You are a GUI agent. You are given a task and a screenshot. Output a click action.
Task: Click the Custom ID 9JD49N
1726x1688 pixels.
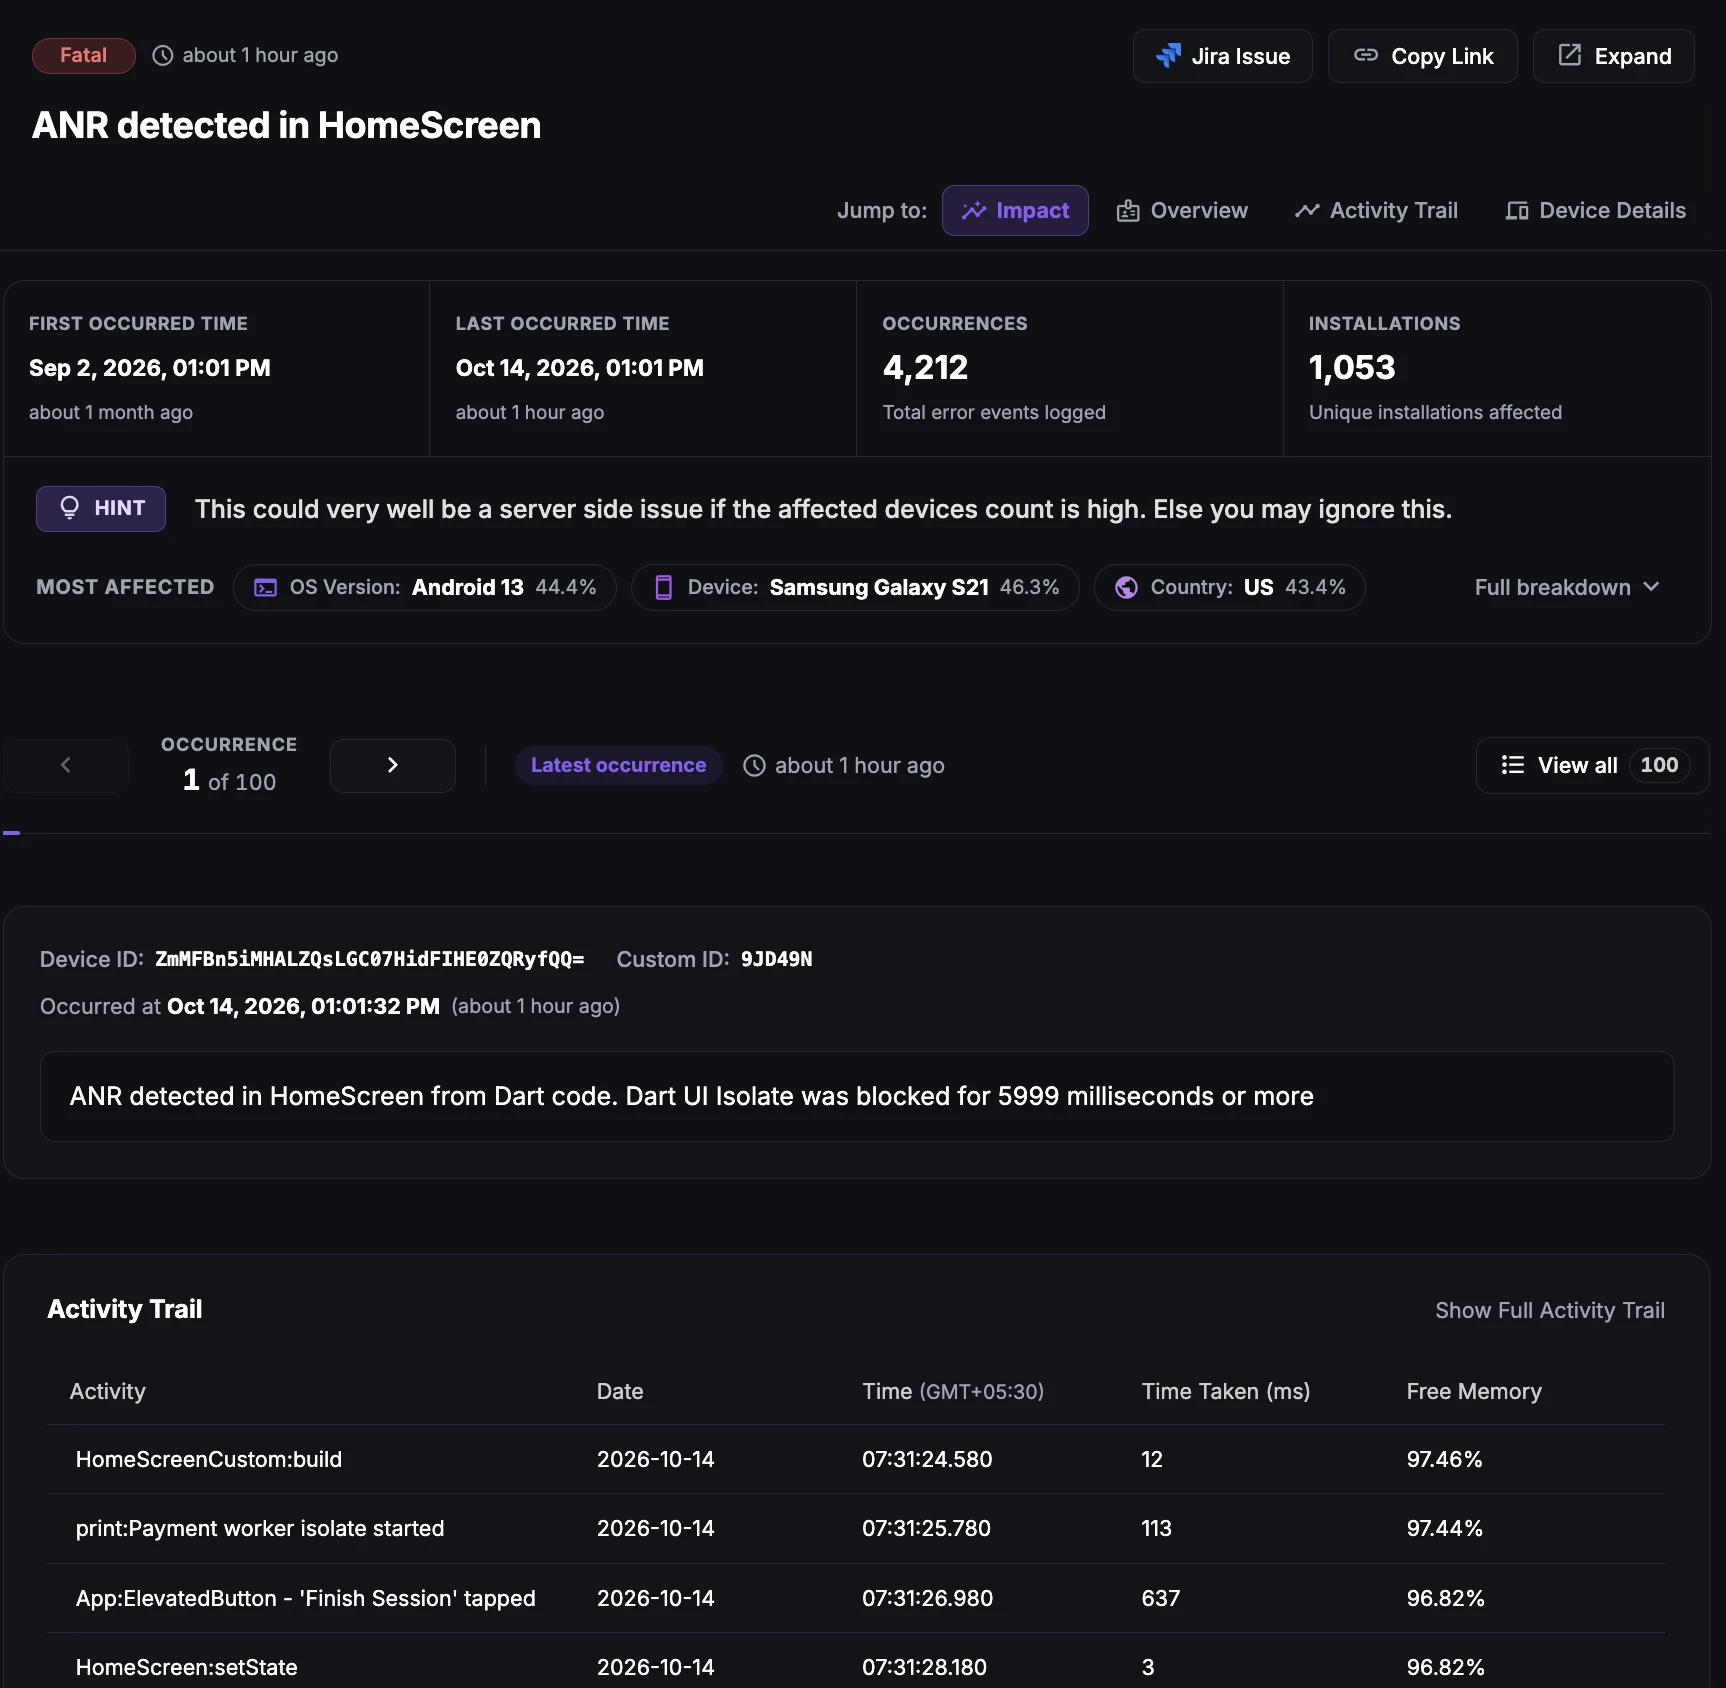776,959
